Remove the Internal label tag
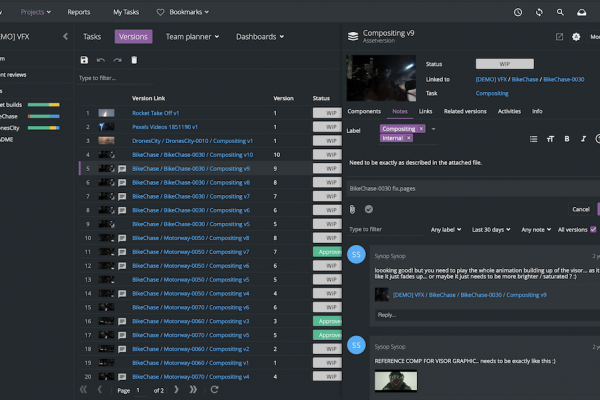 409,138
